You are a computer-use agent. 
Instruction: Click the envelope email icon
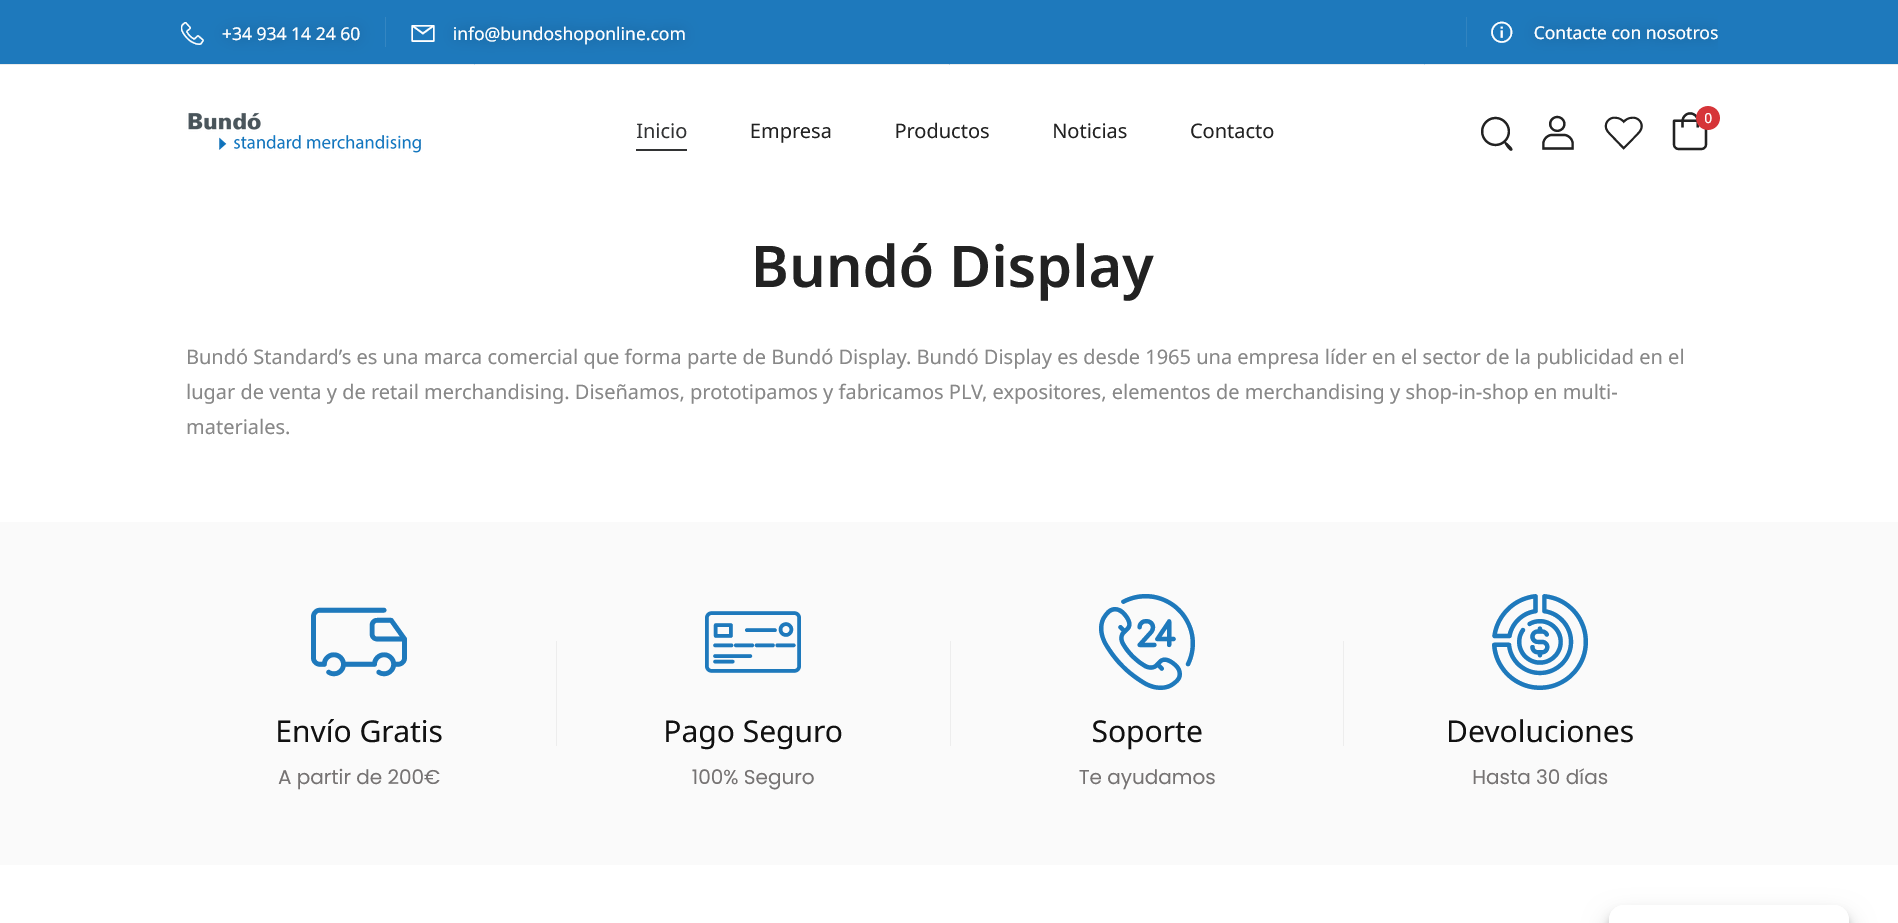click(x=423, y=33)
